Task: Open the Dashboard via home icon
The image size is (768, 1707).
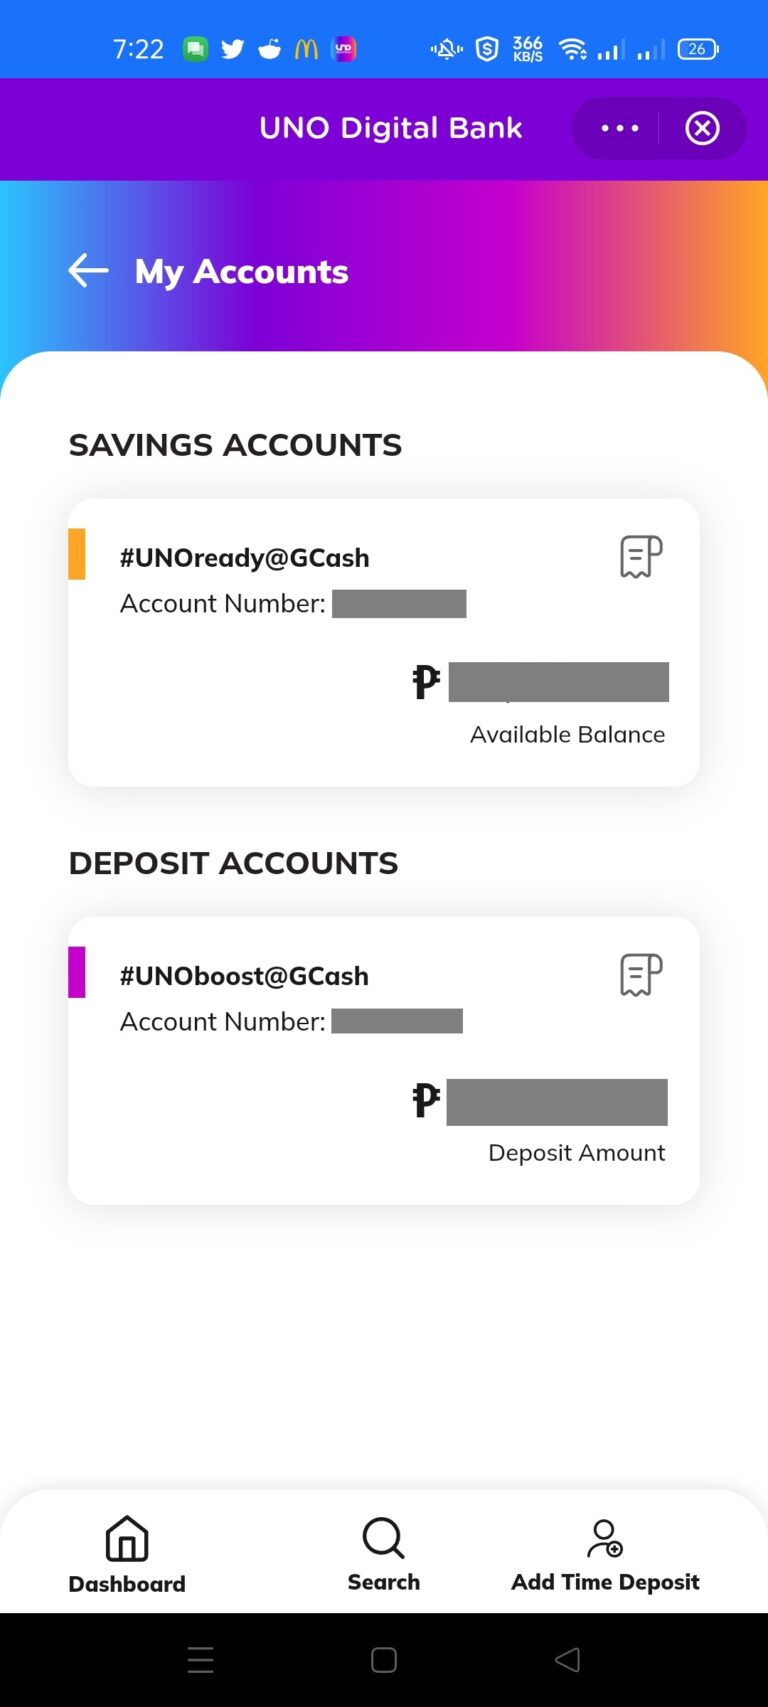Action: (126, 1540)
